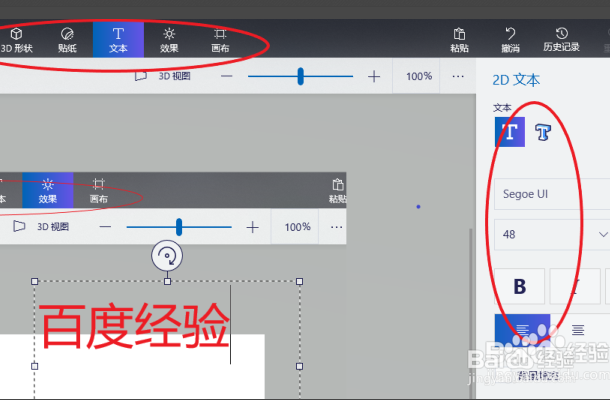Open the 历史记录 history panel
This screenshot has height=400, width=610.
(x=561, y=40)
